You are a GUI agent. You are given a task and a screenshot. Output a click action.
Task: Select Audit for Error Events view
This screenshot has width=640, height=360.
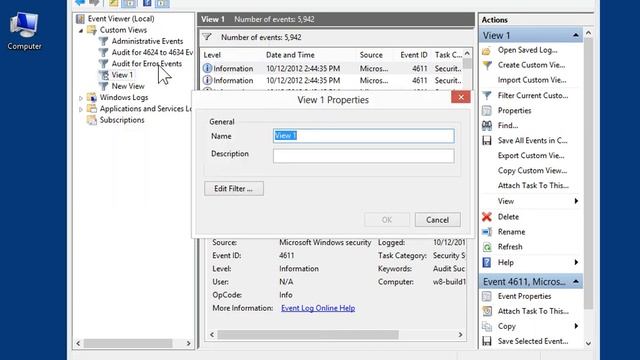click(147, 64)
